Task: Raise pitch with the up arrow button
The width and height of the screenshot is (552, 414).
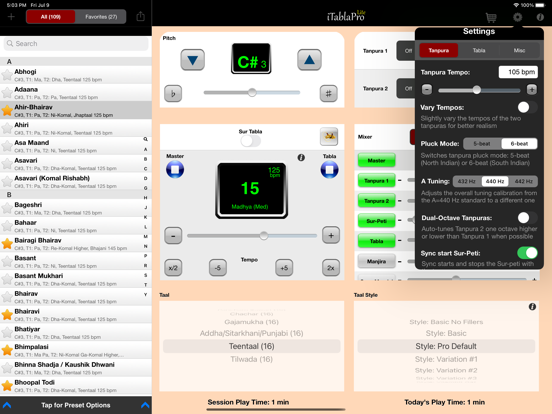Action: (x=309, y=60)
